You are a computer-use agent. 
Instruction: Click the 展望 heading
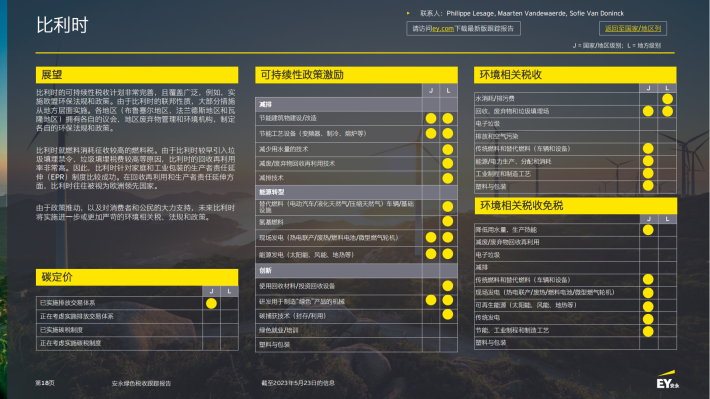tap(52, 75)
